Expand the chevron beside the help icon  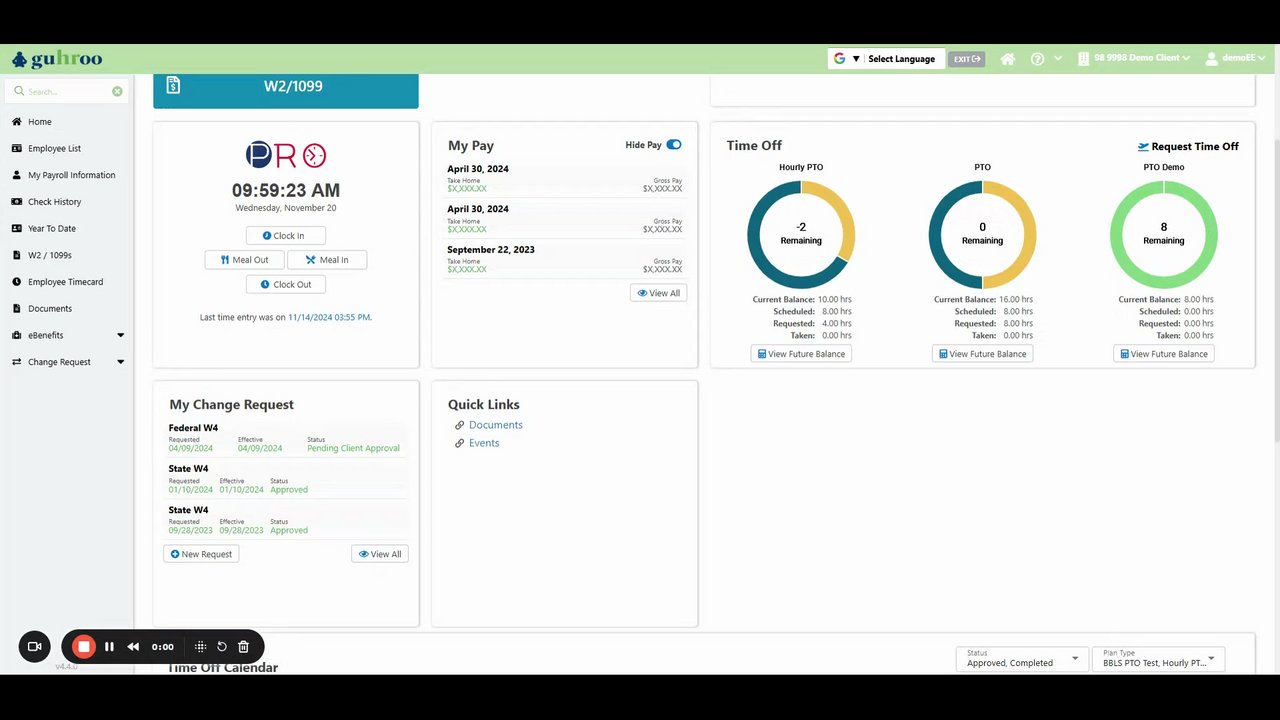(1058, 59)
